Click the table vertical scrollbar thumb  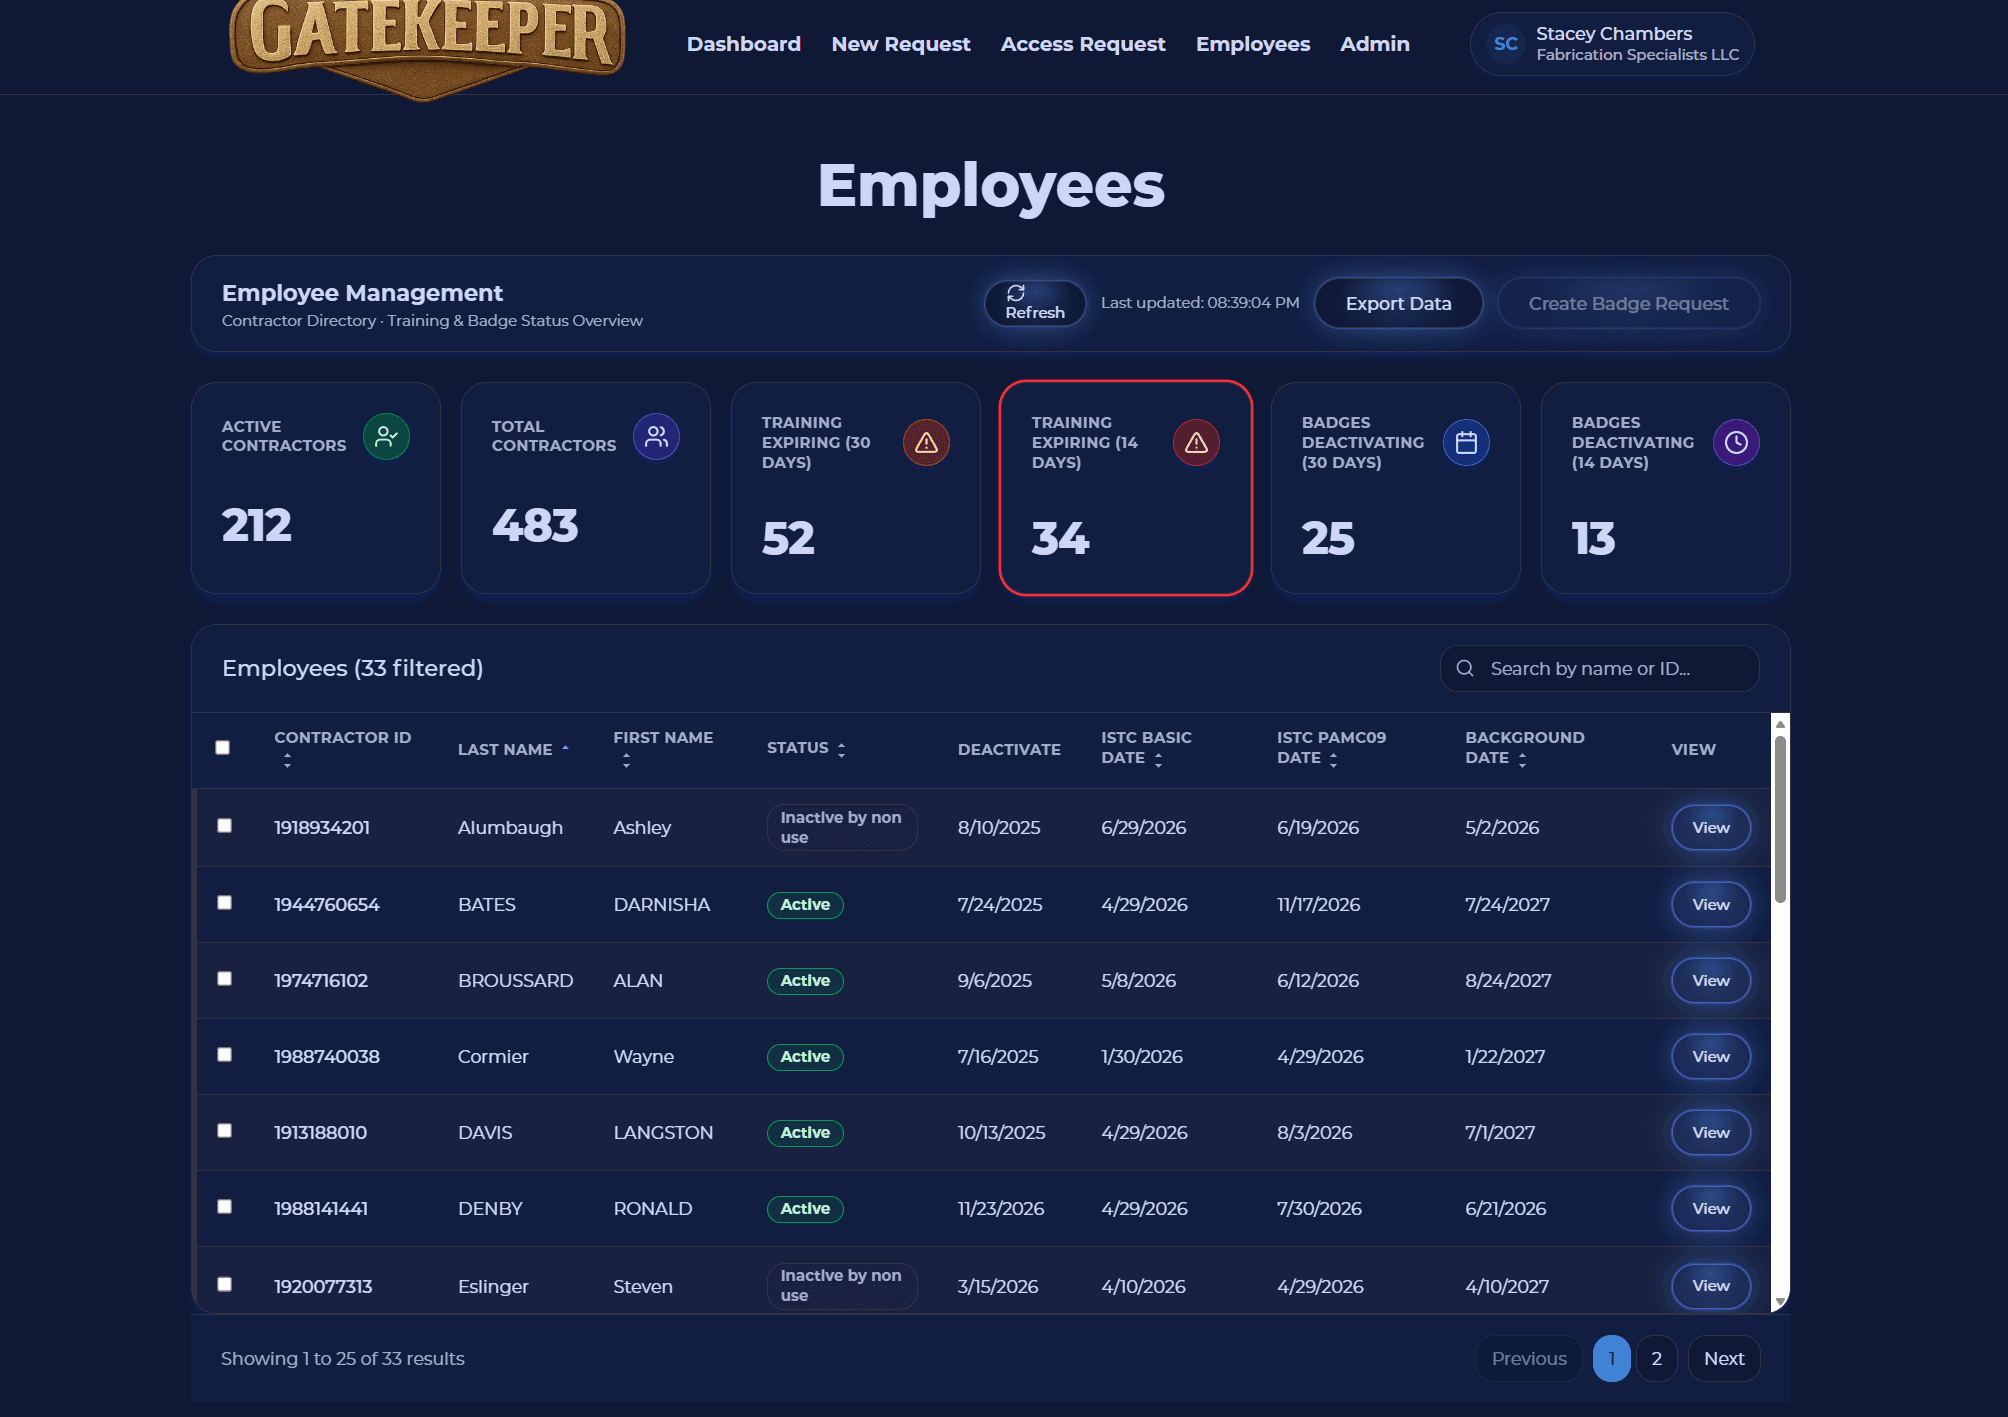(1780, 819)
